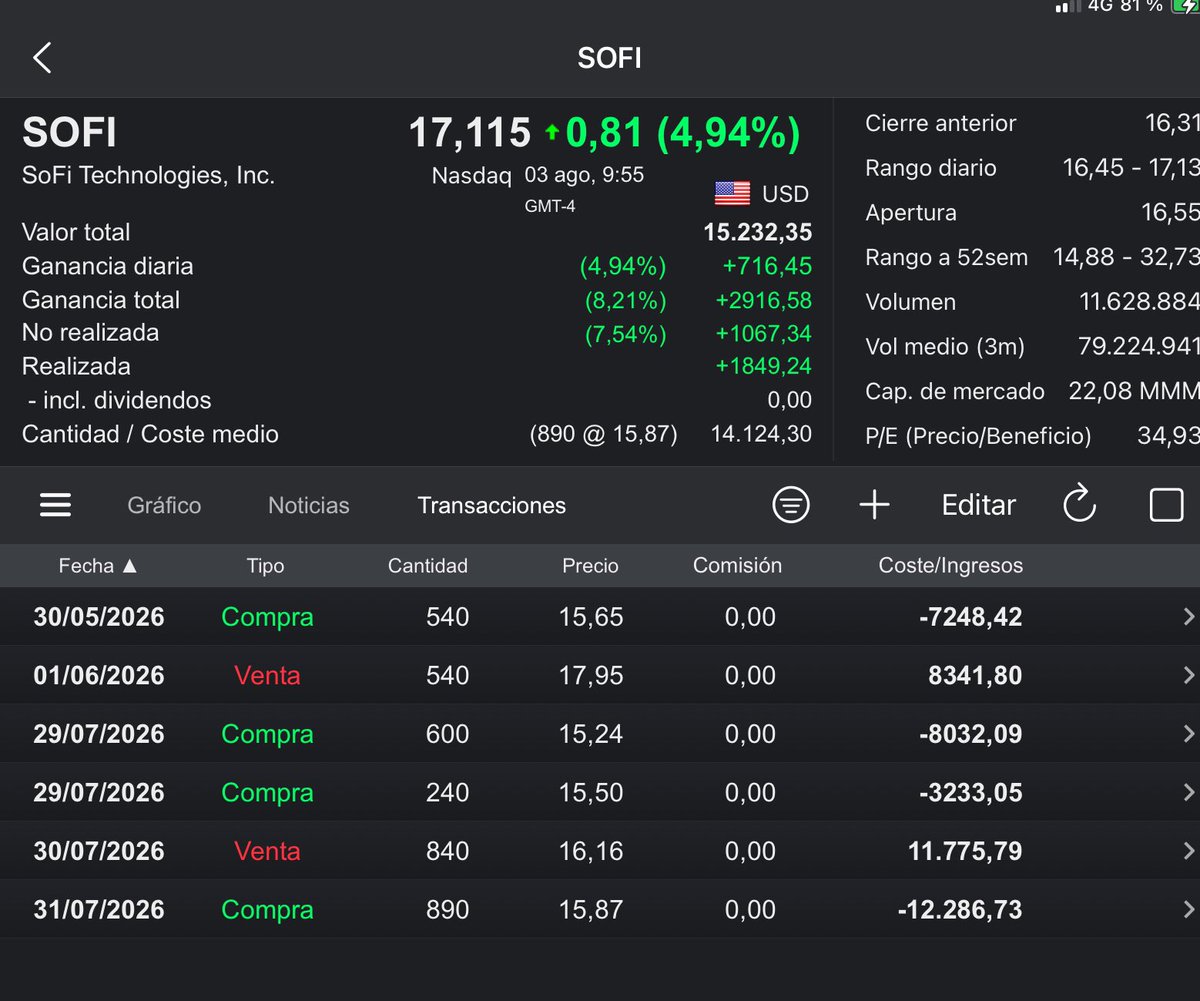1200x1001 pixels.
Task: Tap the Cap. de mercado label
Action: 954,391
